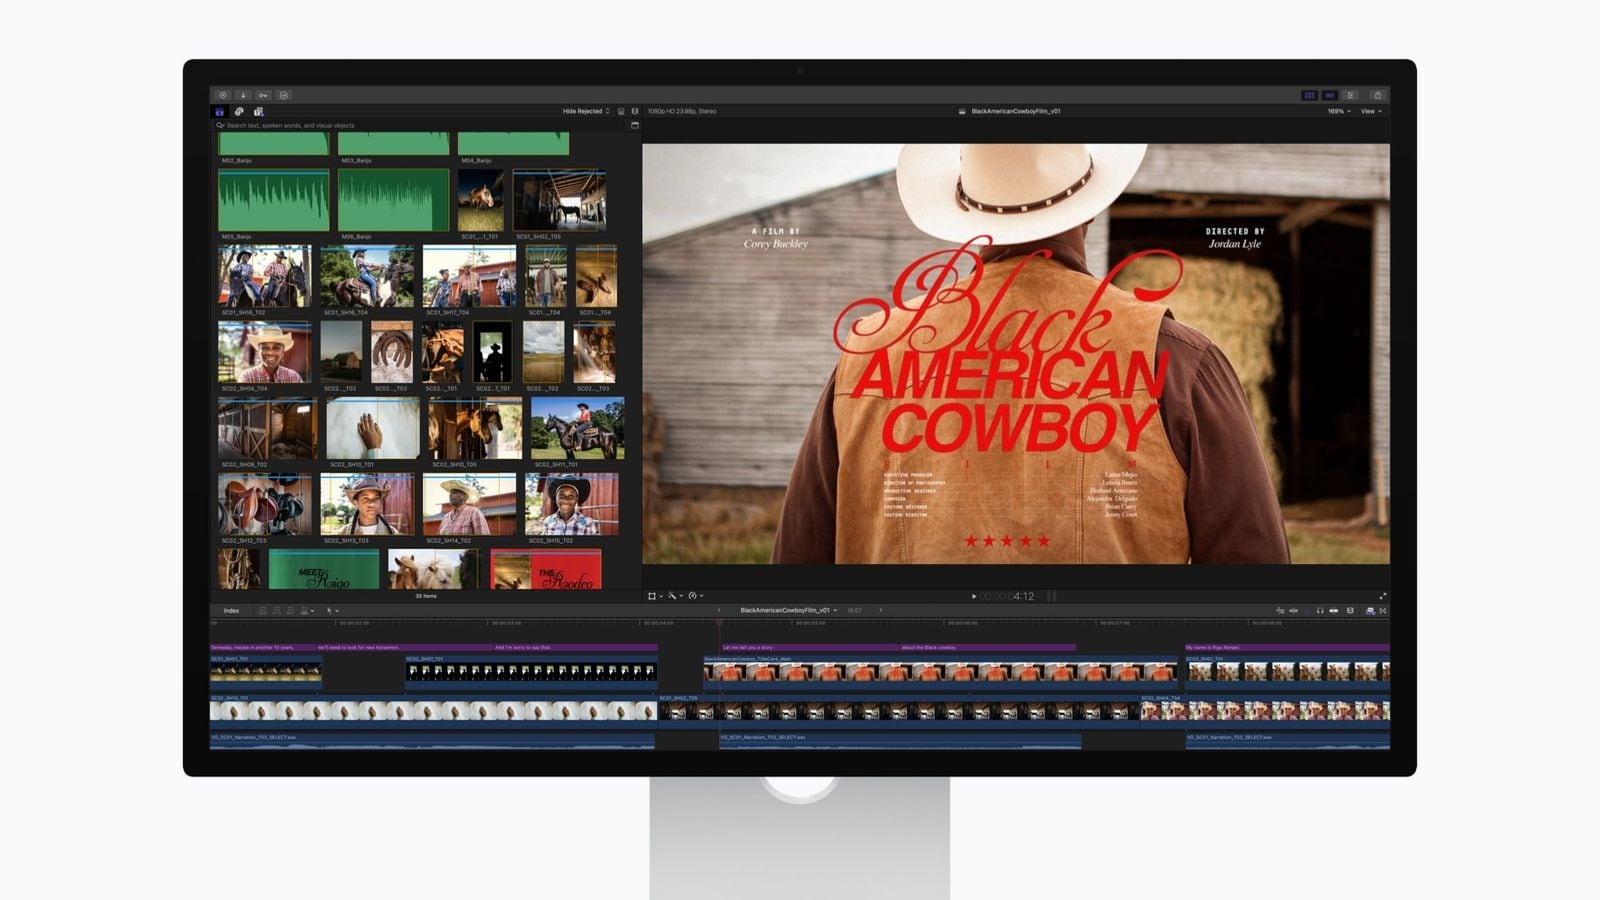Viewport: 1600px width, 900px height.
Task: Select the SC02_SH11_T01 horse rider thumbnail
Action: (577, 428)
